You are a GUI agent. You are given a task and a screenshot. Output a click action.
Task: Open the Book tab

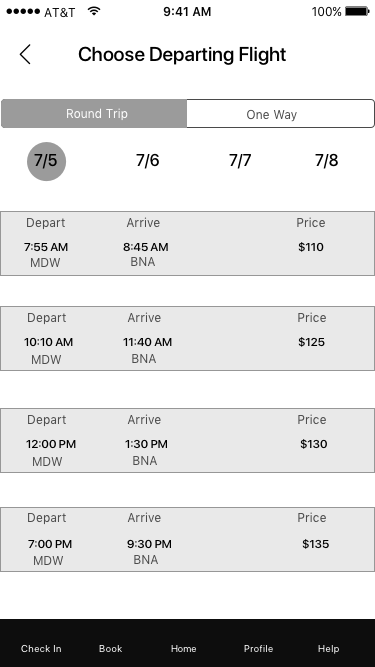point(111,649)
